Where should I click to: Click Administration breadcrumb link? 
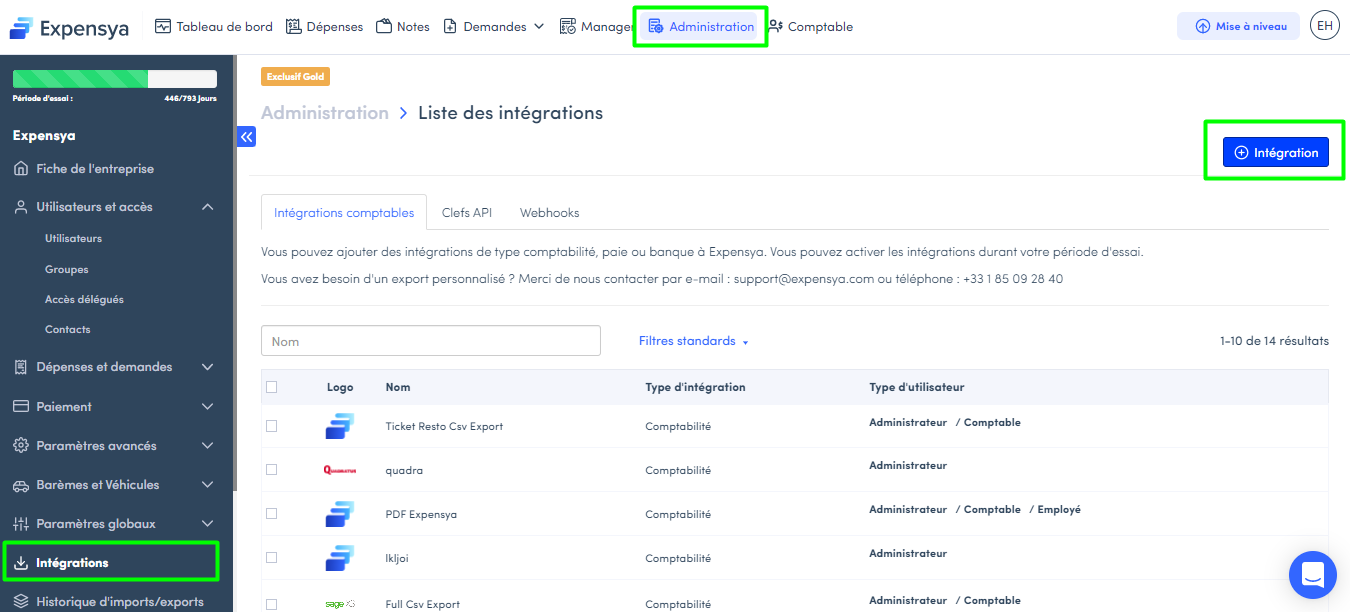(324, 113)
